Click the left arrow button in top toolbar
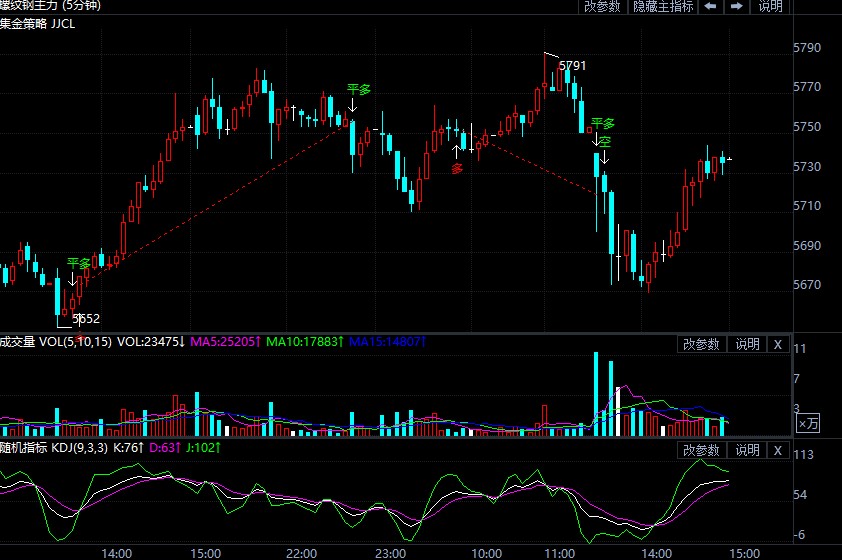The width and height of the screenshot is (842, 560). 711,6
